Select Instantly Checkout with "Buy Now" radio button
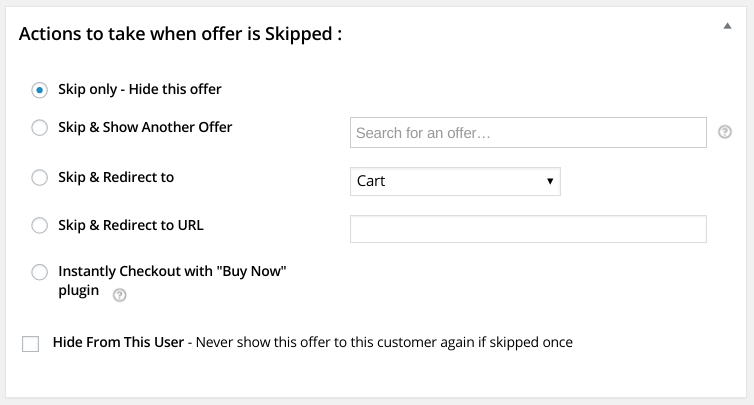The width and height of the screenshot is (754, 405). (x=39, y=272)
